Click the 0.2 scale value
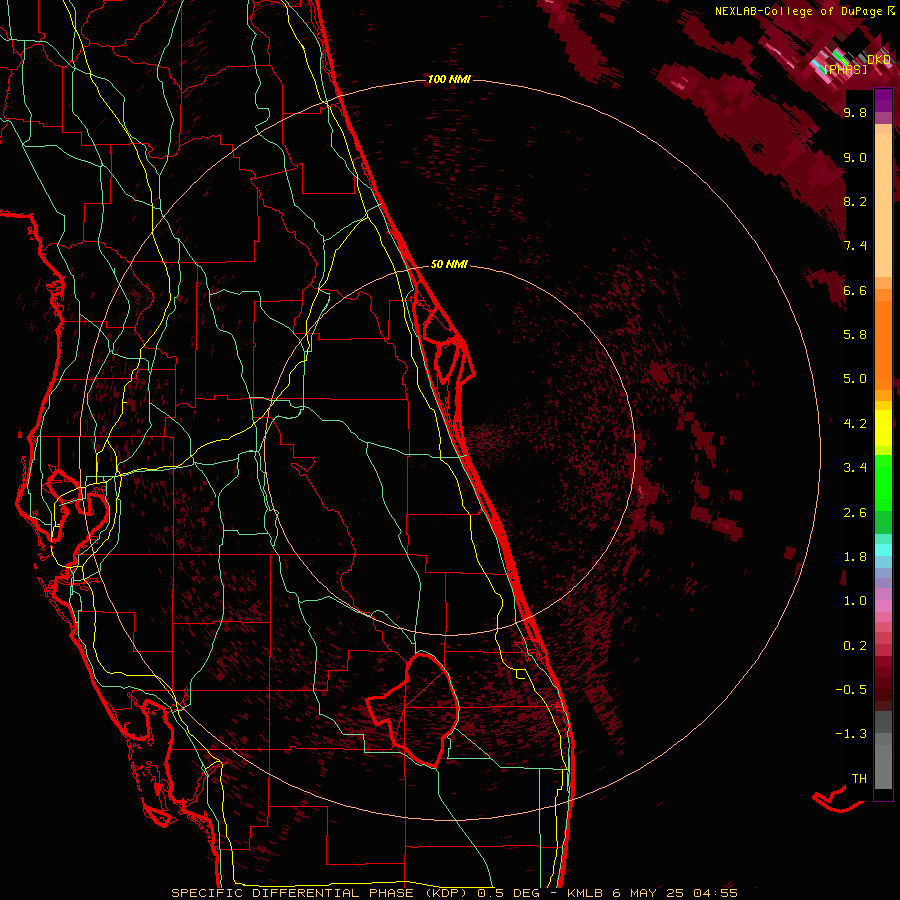This screenshot has height=900, width=900. 855,645
